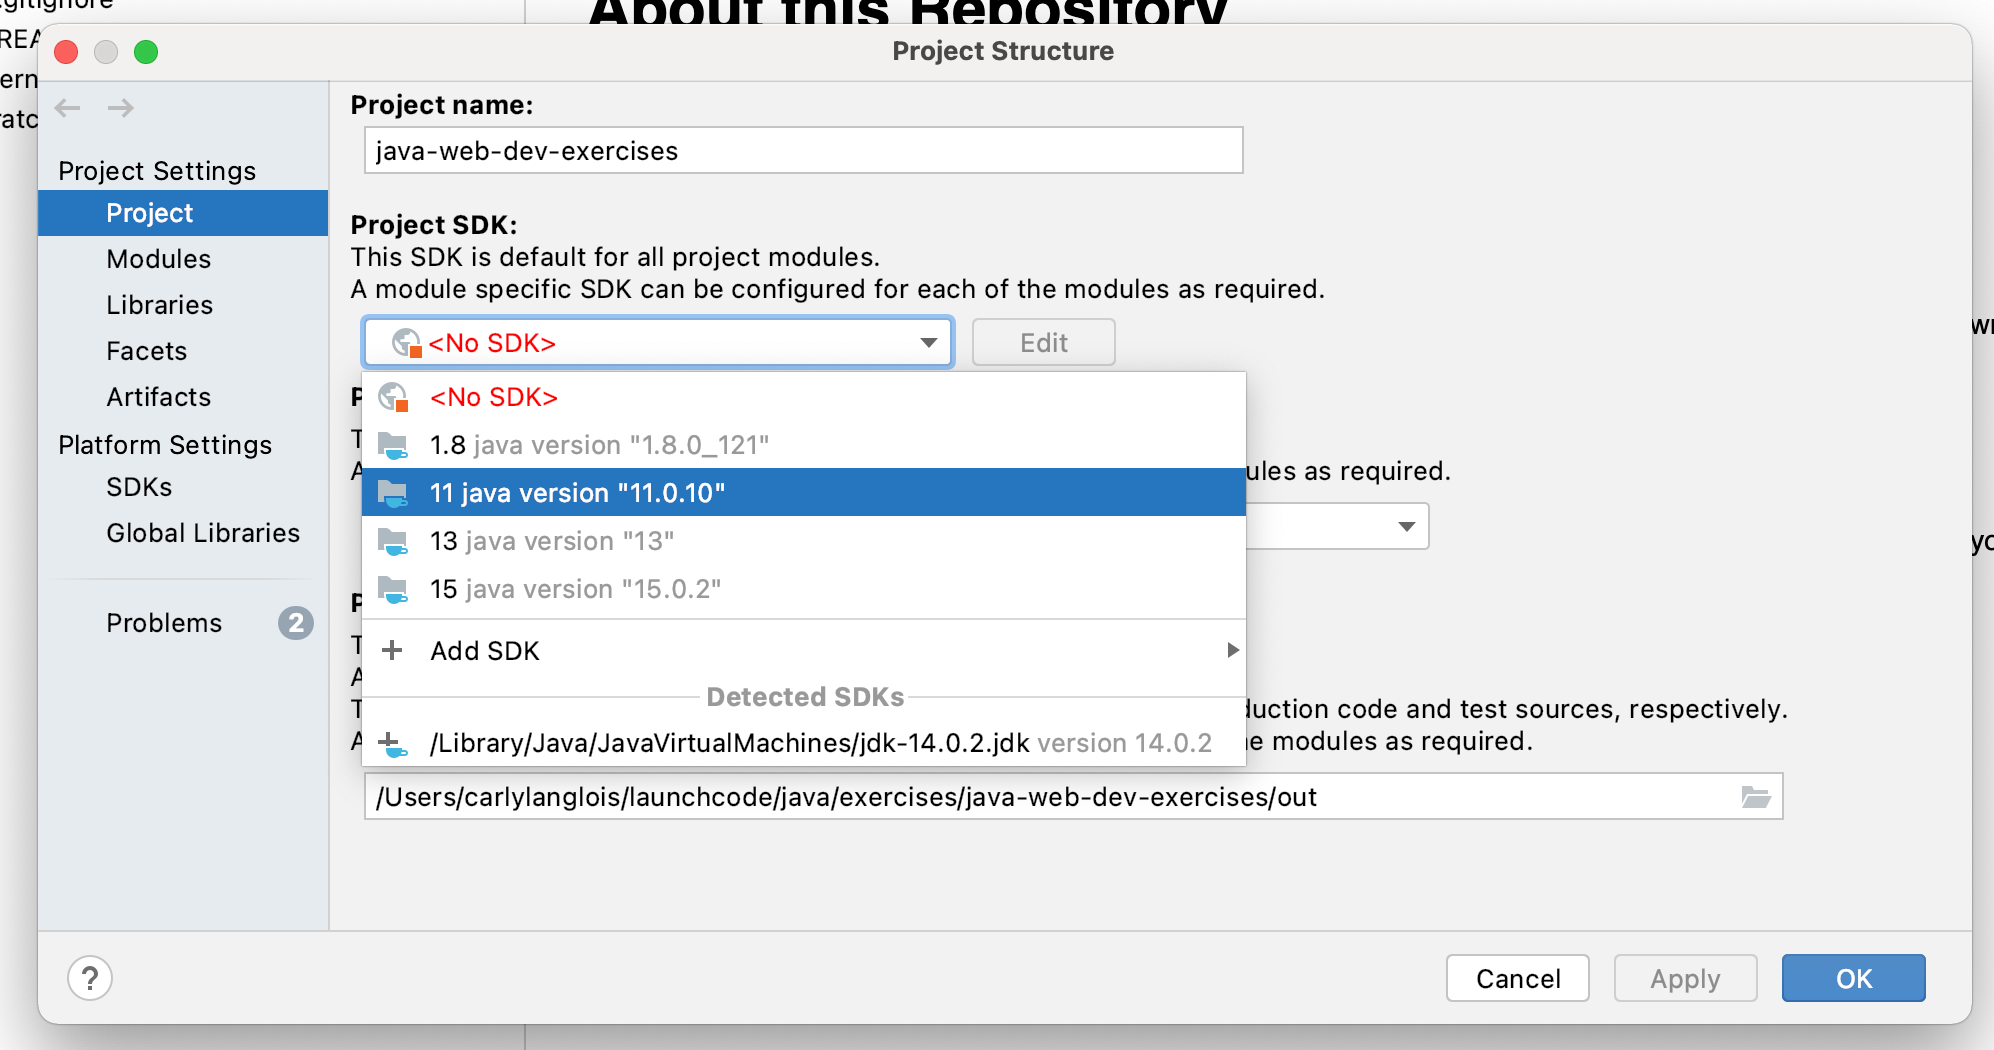Click the JDK icon beside java version 13
Screen dimensions: 1994x1050
tap(394, 541)
